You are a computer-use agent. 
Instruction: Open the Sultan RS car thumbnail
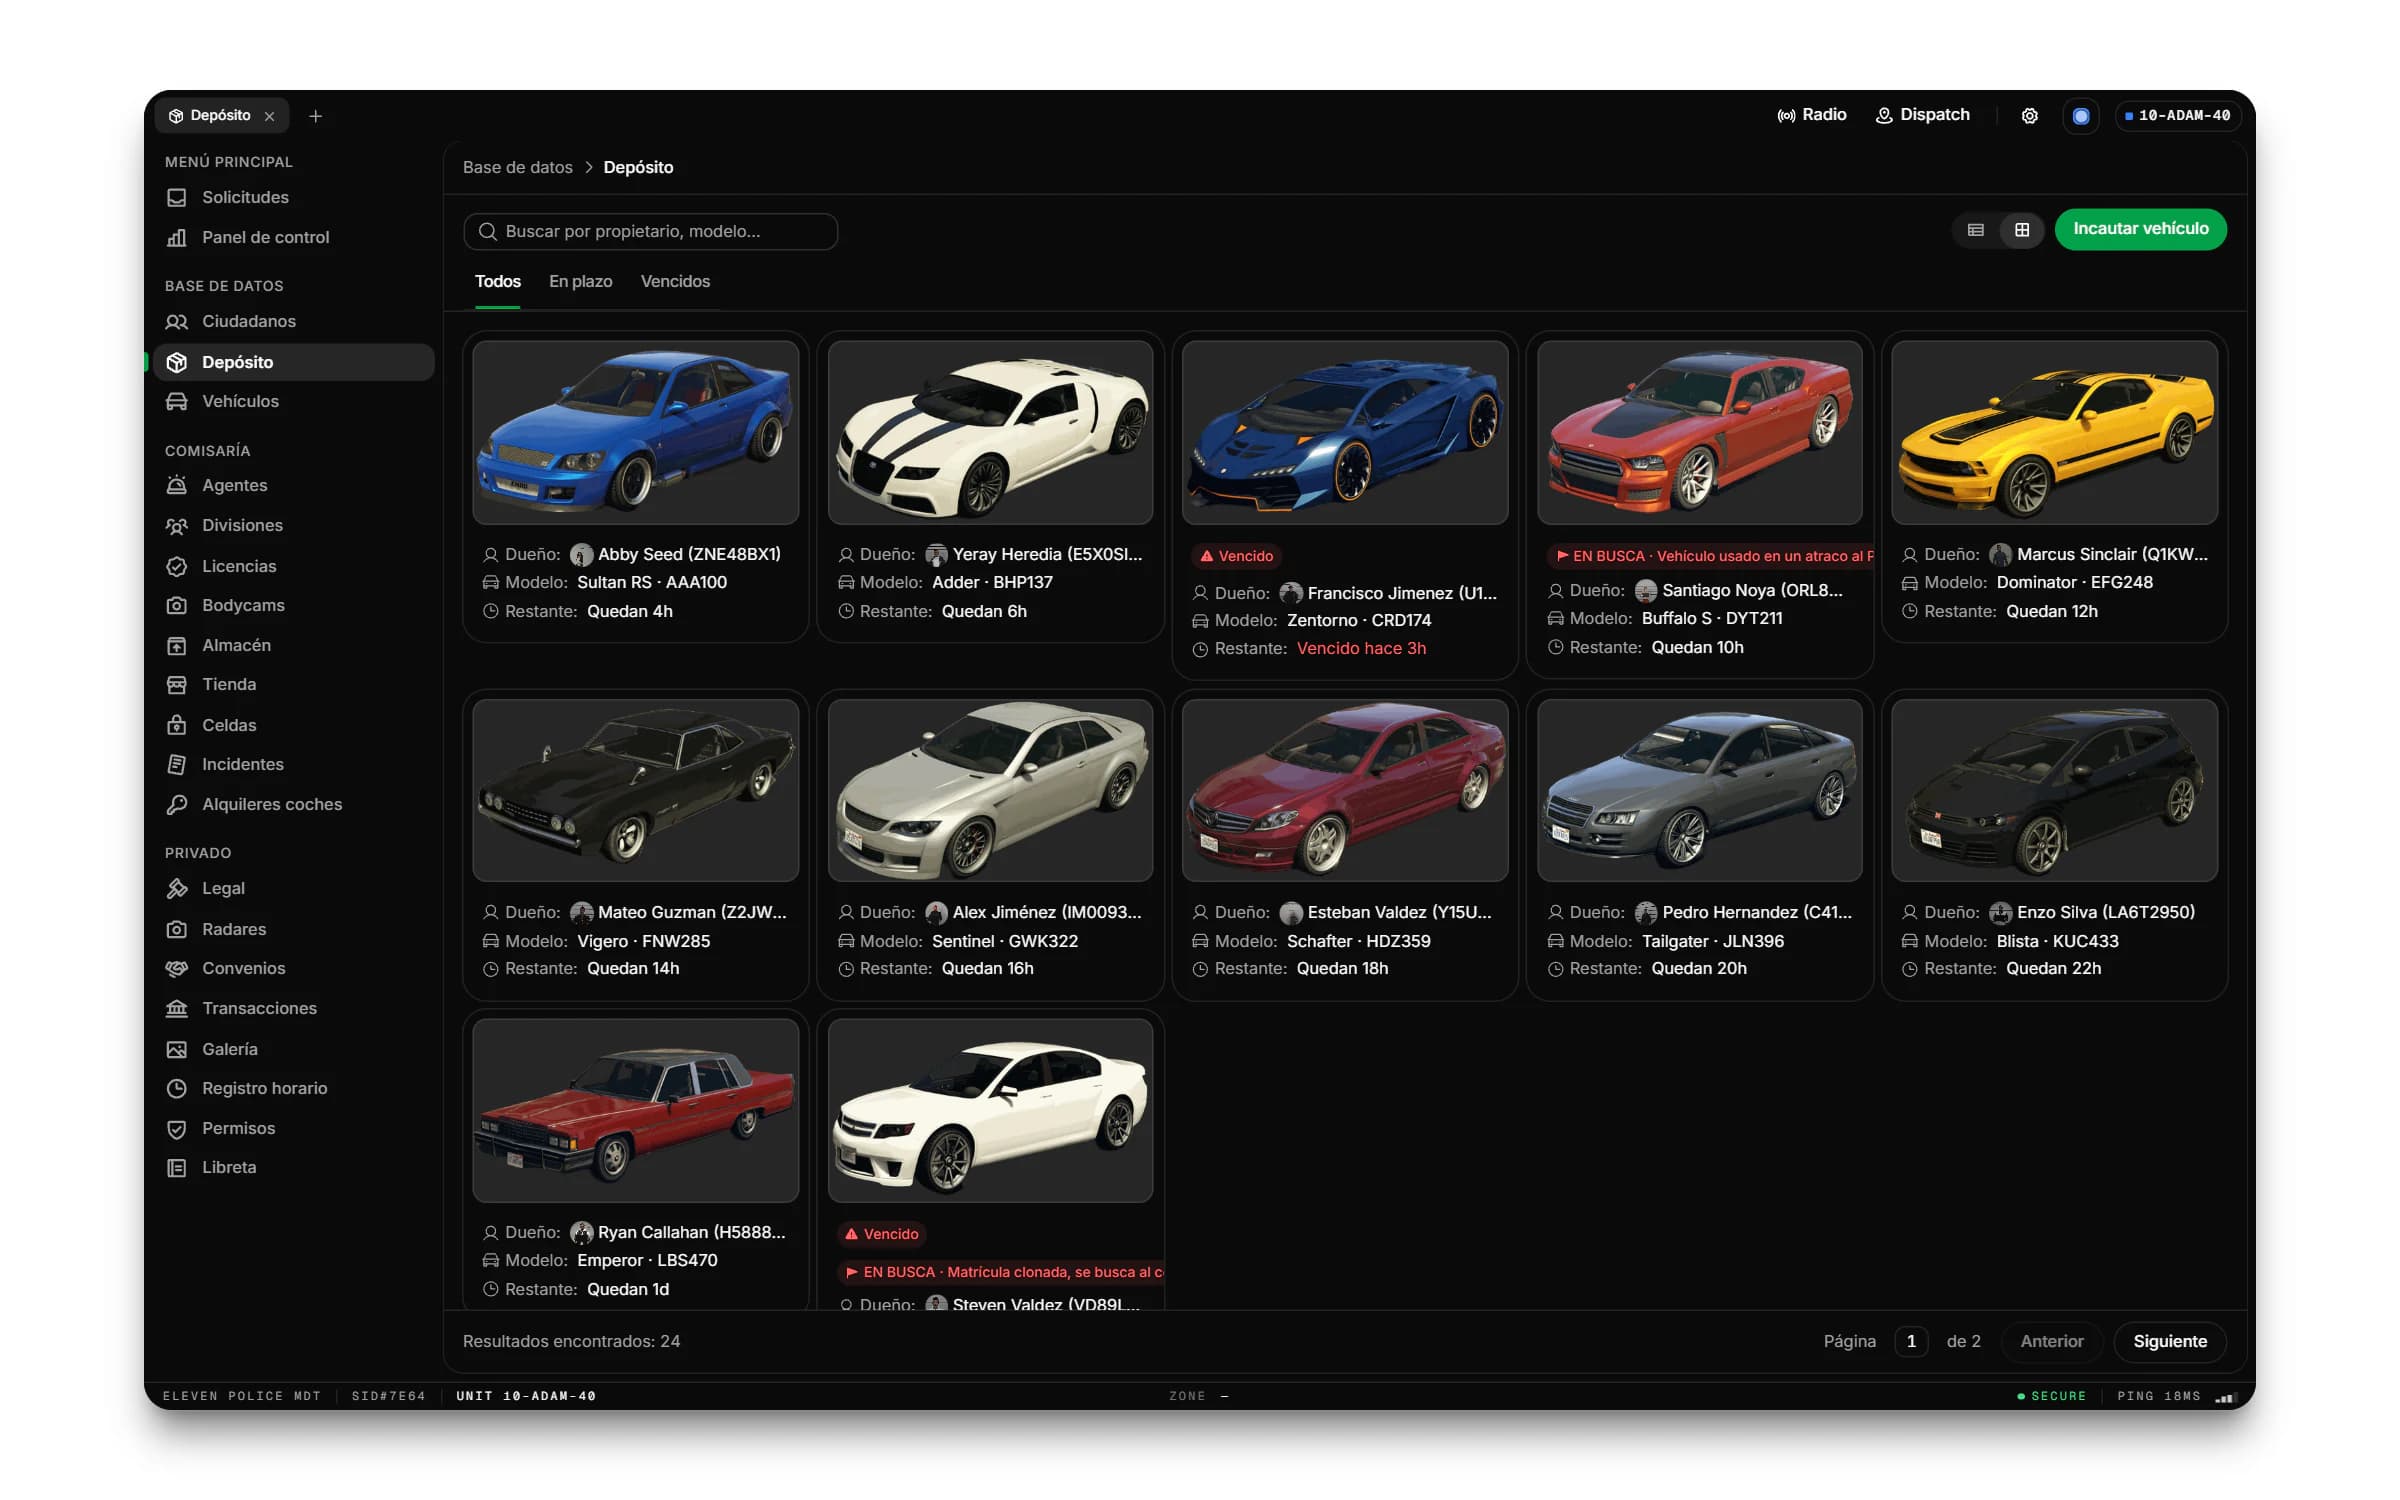(635, 432)
